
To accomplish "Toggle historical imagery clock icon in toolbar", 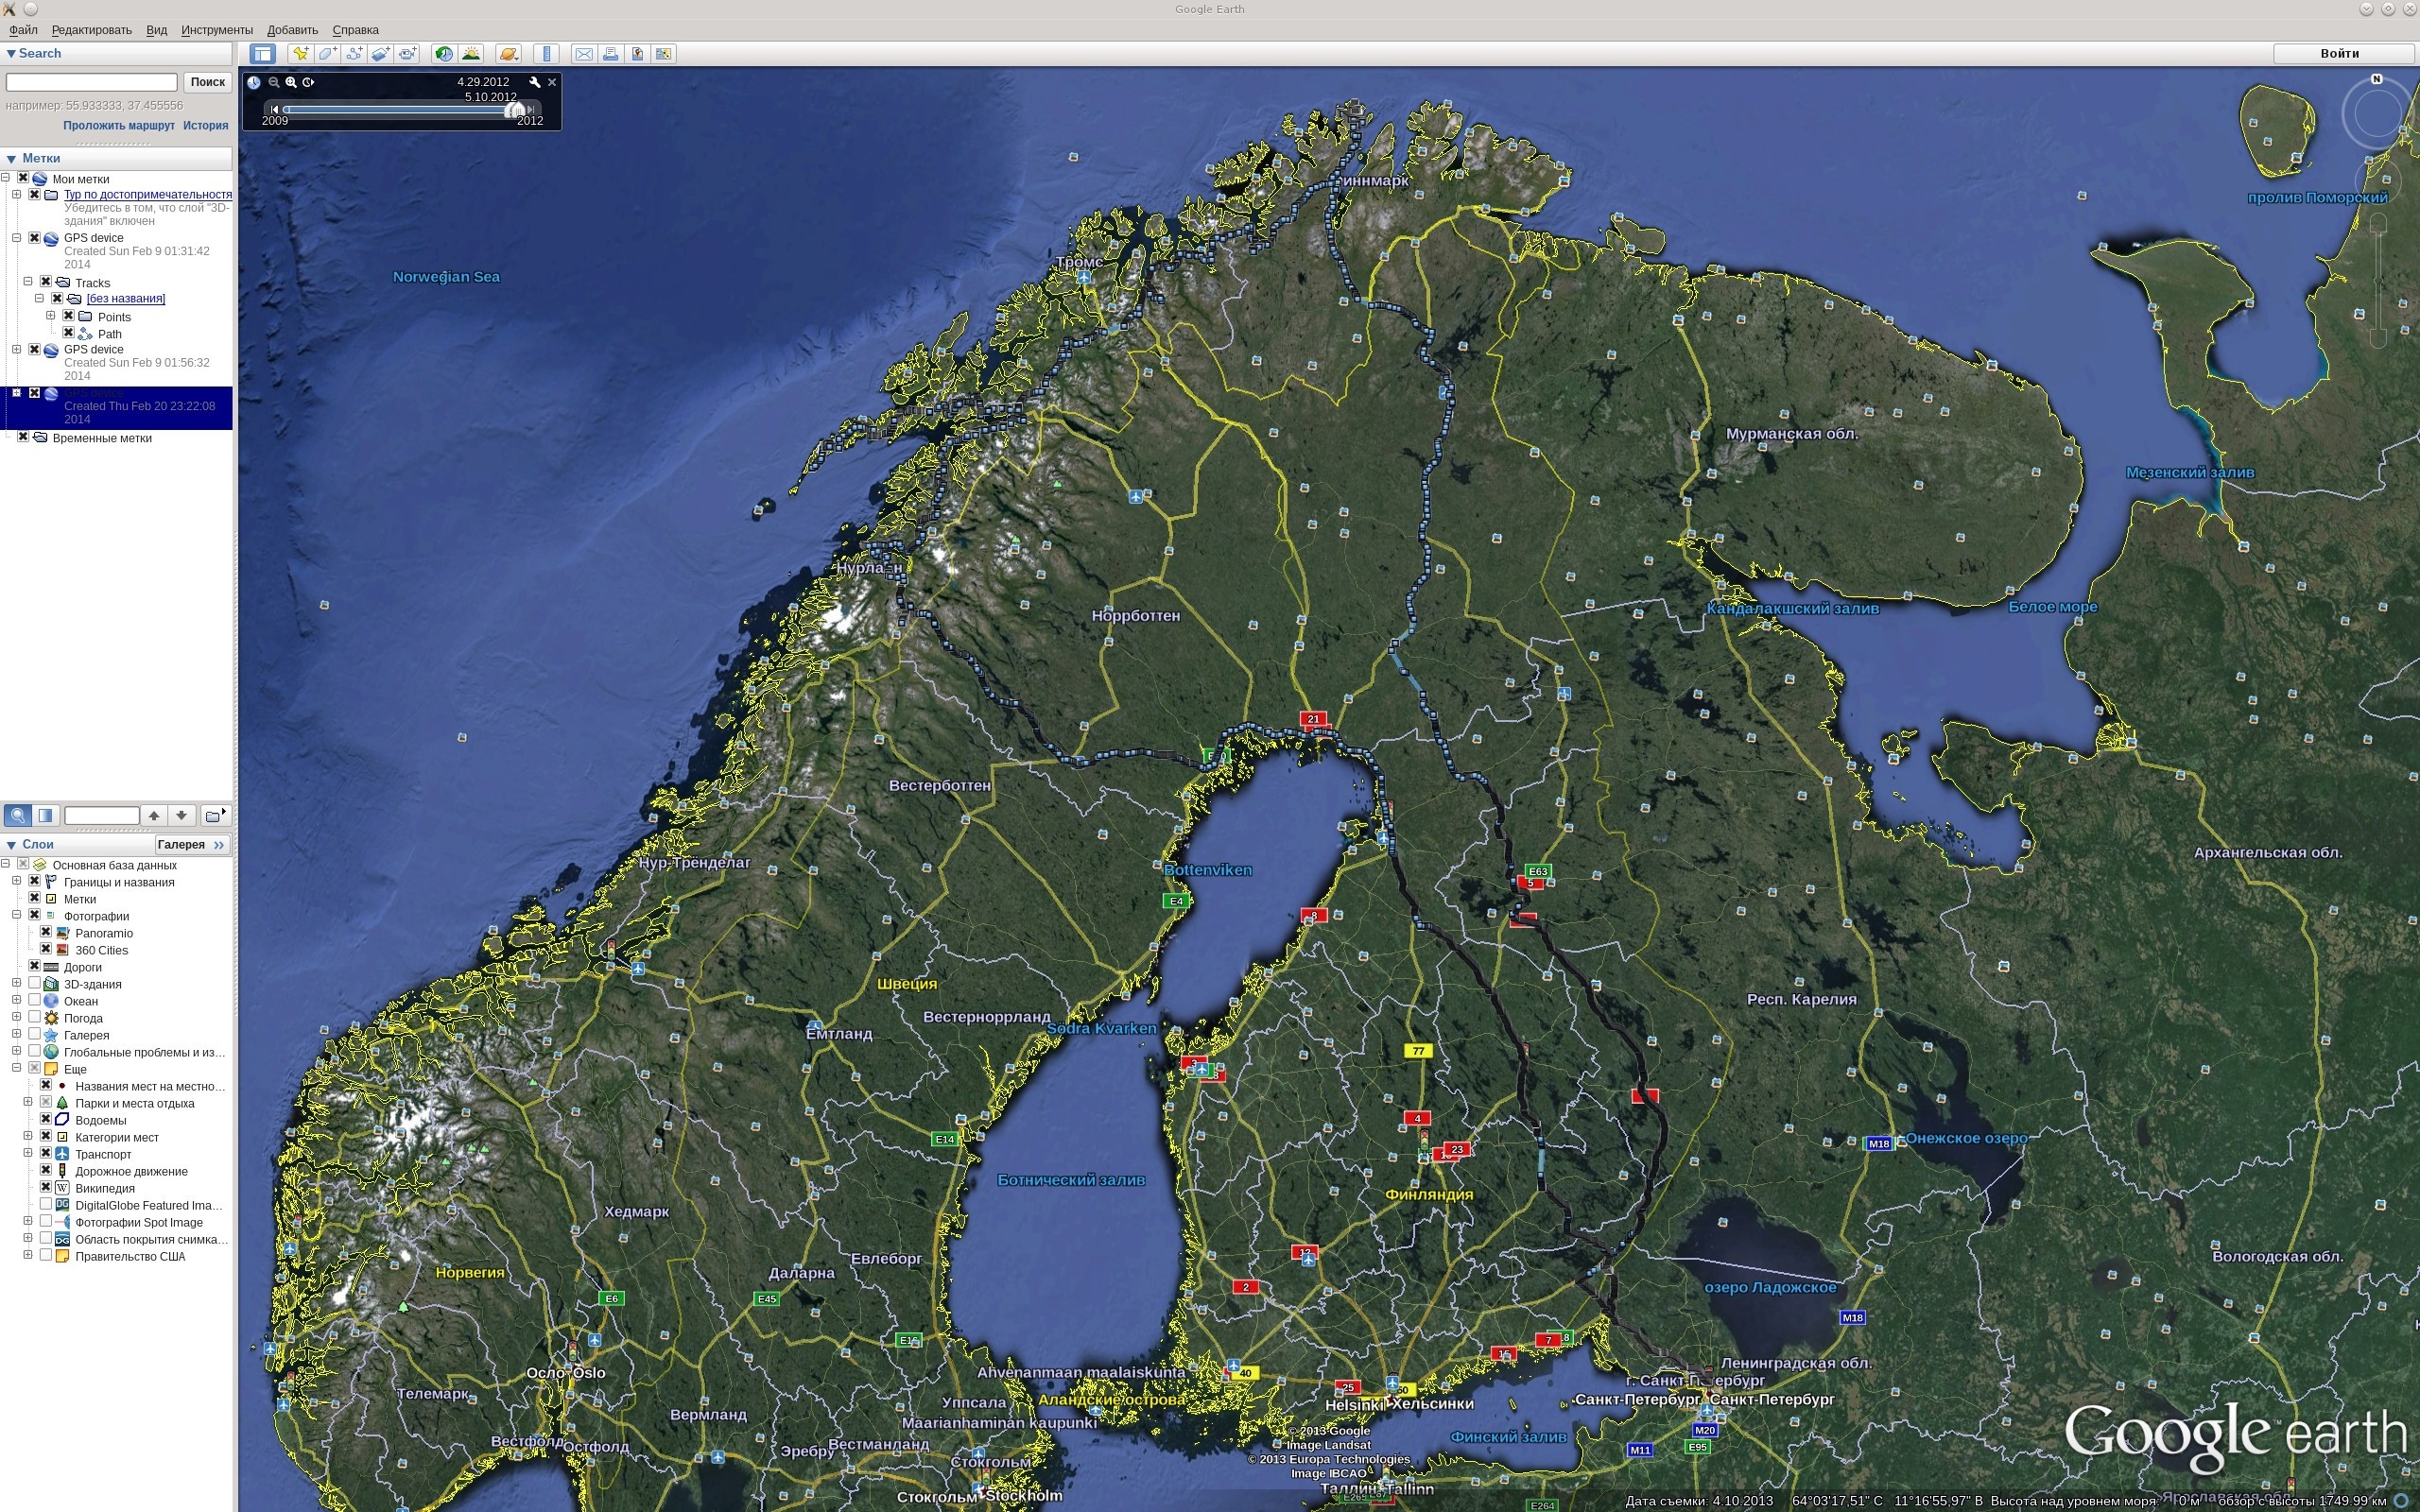I will [444, 54].
